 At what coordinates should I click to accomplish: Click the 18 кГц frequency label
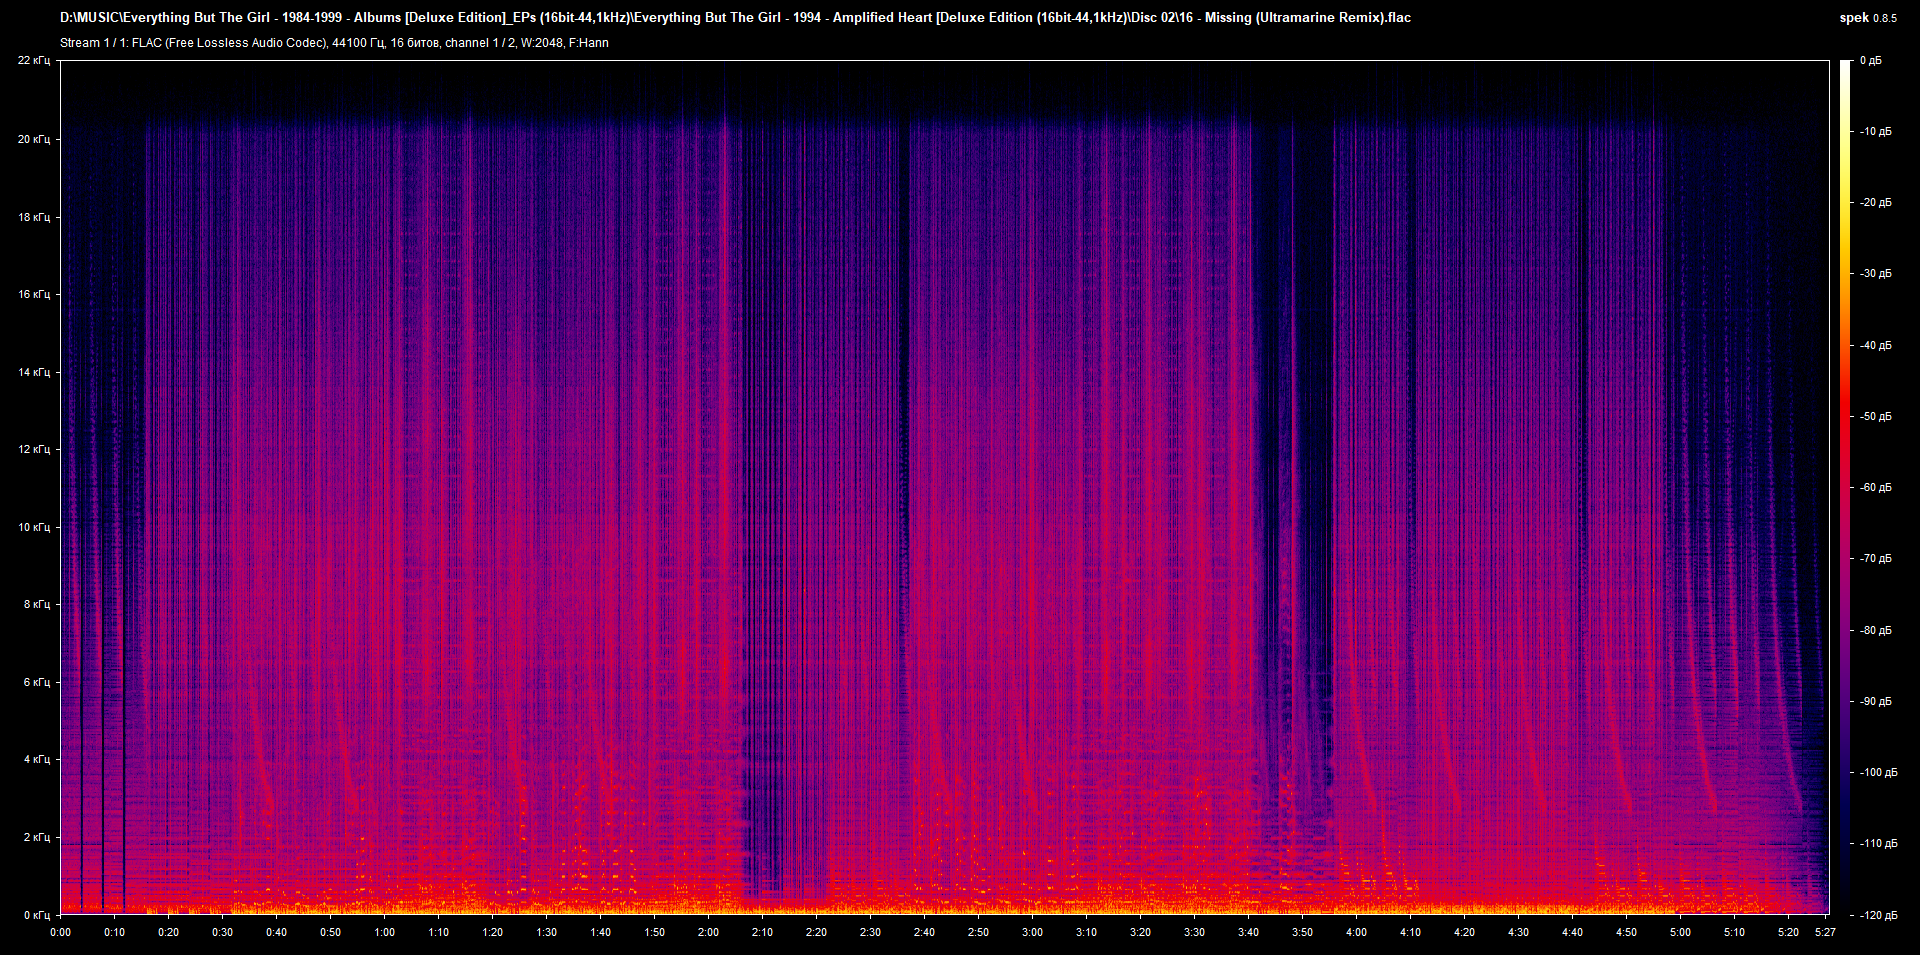(34, 217)
